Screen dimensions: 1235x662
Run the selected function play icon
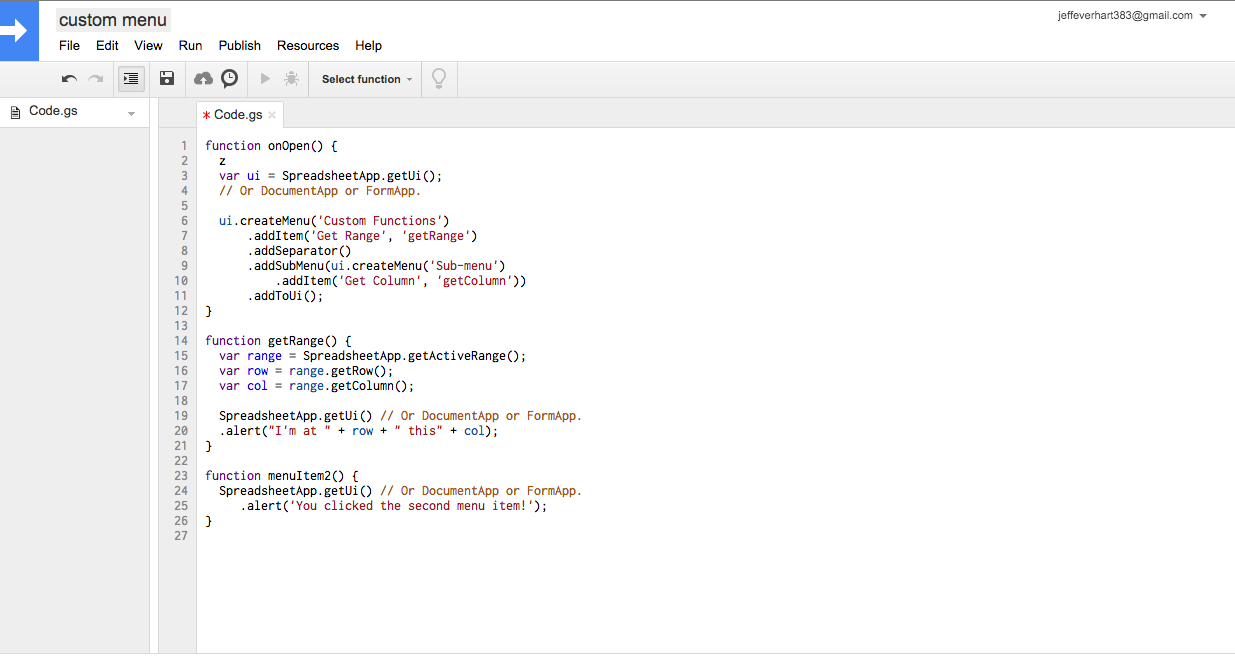[265, 79]
